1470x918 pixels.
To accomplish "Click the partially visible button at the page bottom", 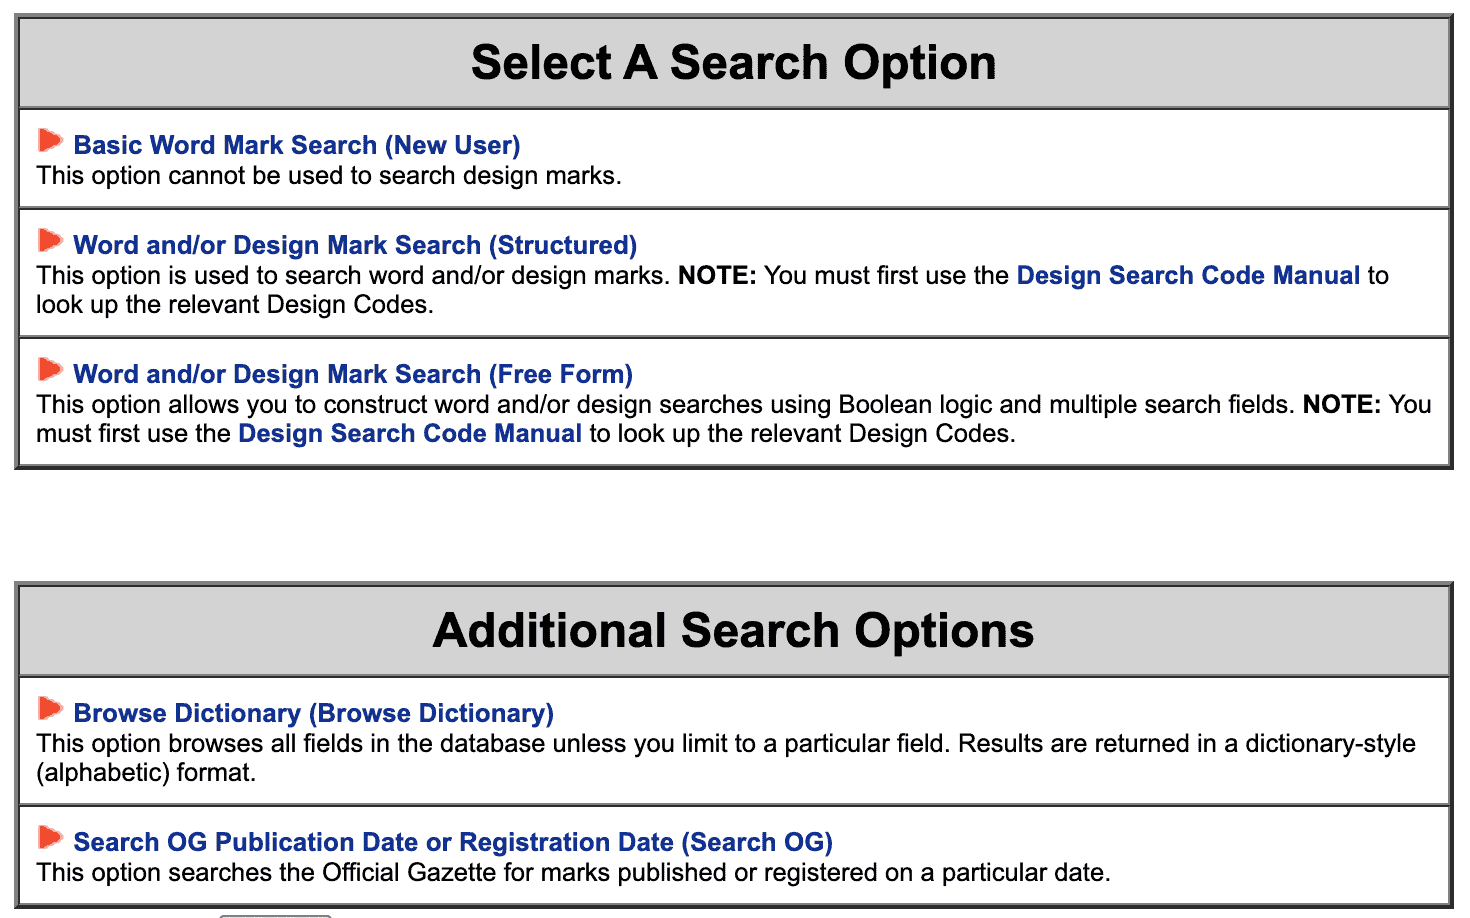I will [275, 914].
